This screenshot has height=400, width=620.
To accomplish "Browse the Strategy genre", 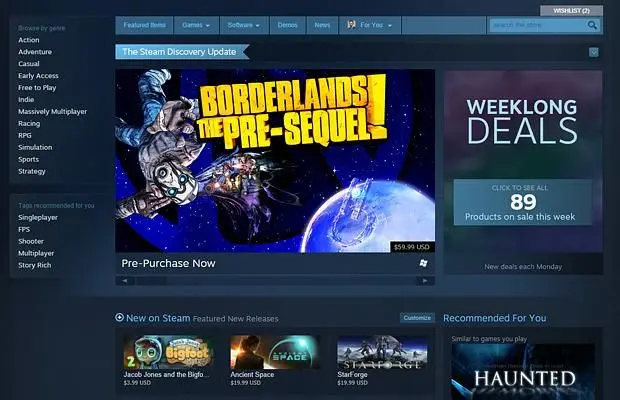I will tap(32, 171).
